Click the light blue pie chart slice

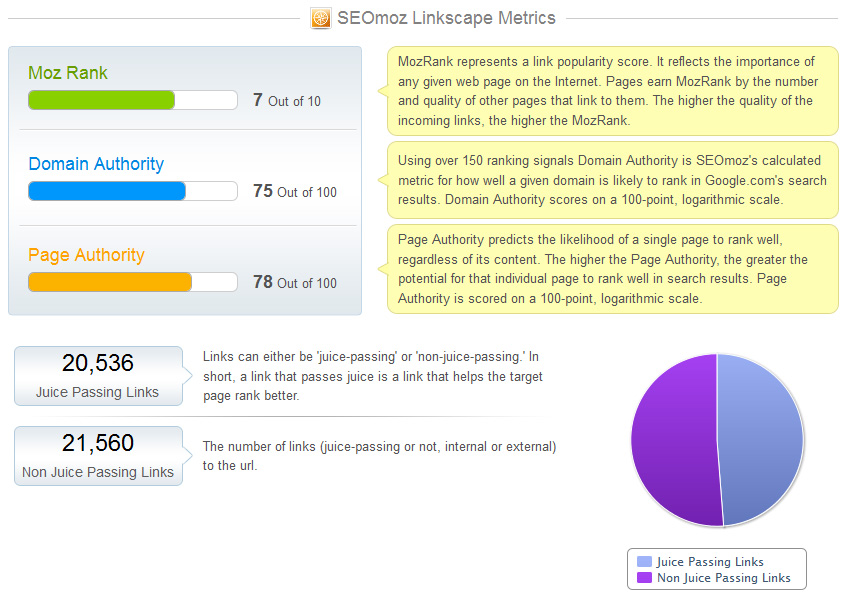tap(760, 440)
